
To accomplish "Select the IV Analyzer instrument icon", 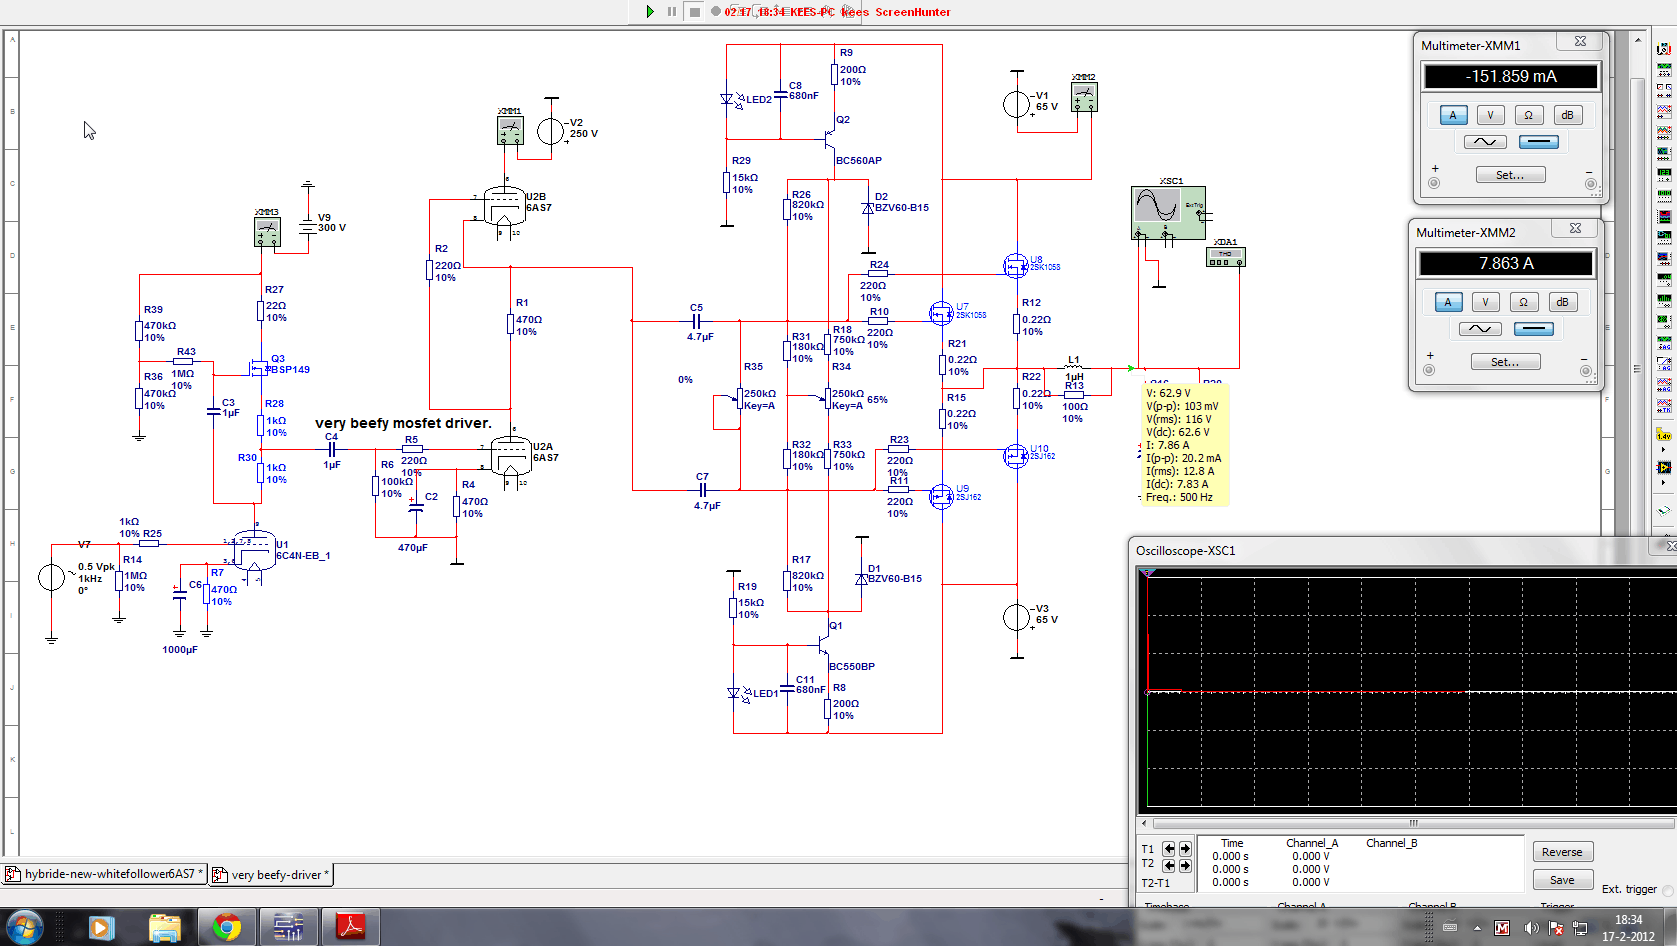I will [1664, 259].
